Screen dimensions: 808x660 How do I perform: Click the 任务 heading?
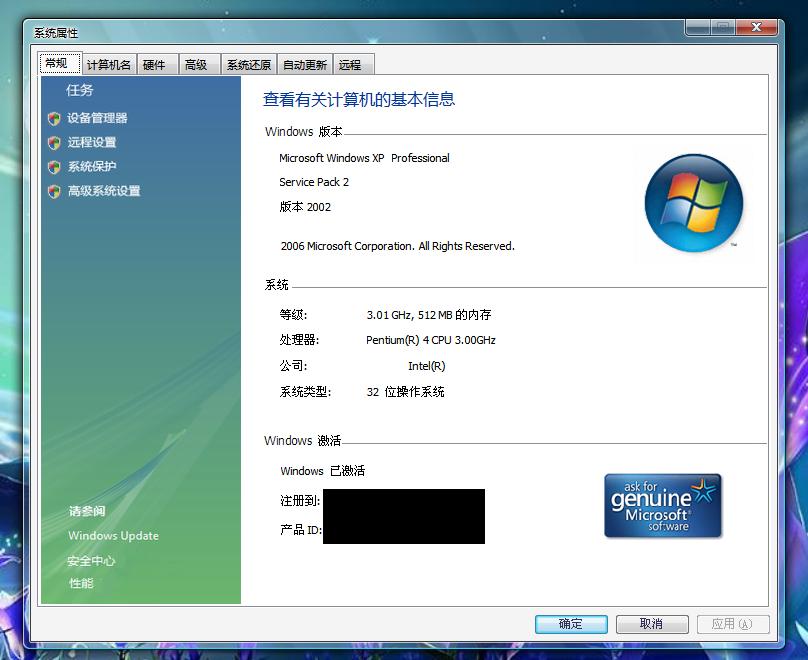79,90
